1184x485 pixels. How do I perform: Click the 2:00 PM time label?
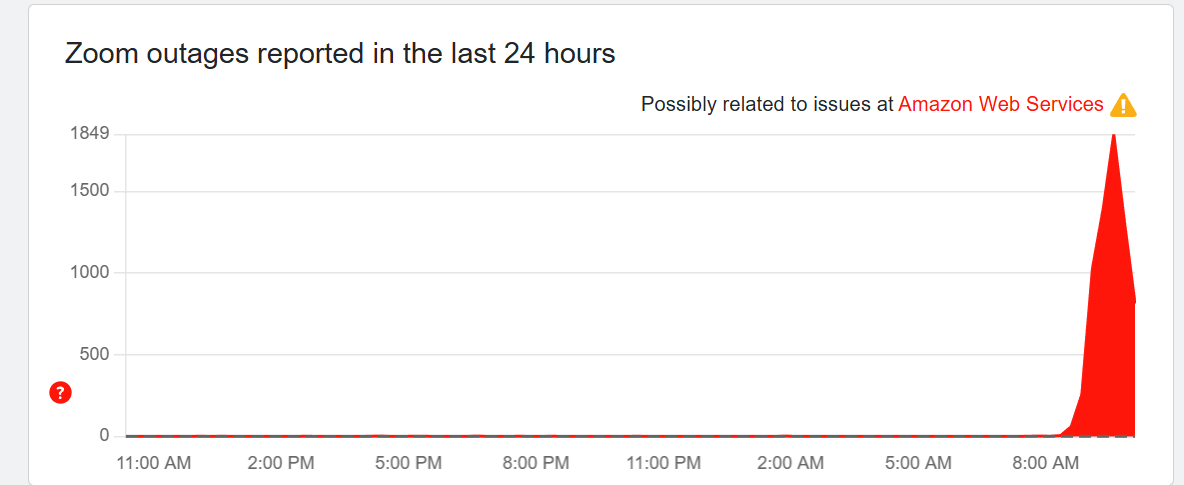point(280,463)
